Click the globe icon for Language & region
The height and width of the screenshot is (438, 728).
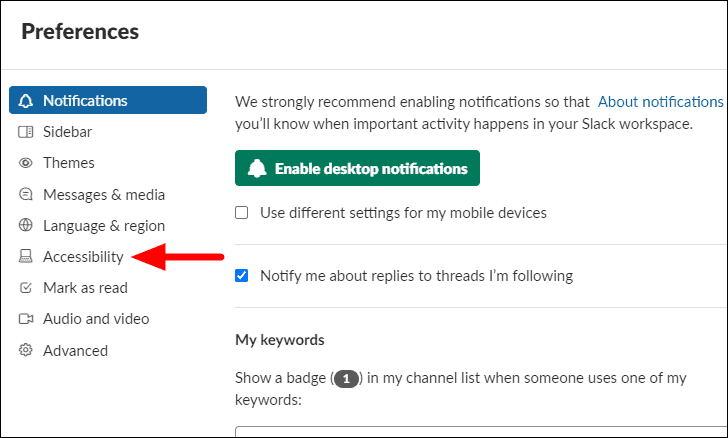click(26, 225)
